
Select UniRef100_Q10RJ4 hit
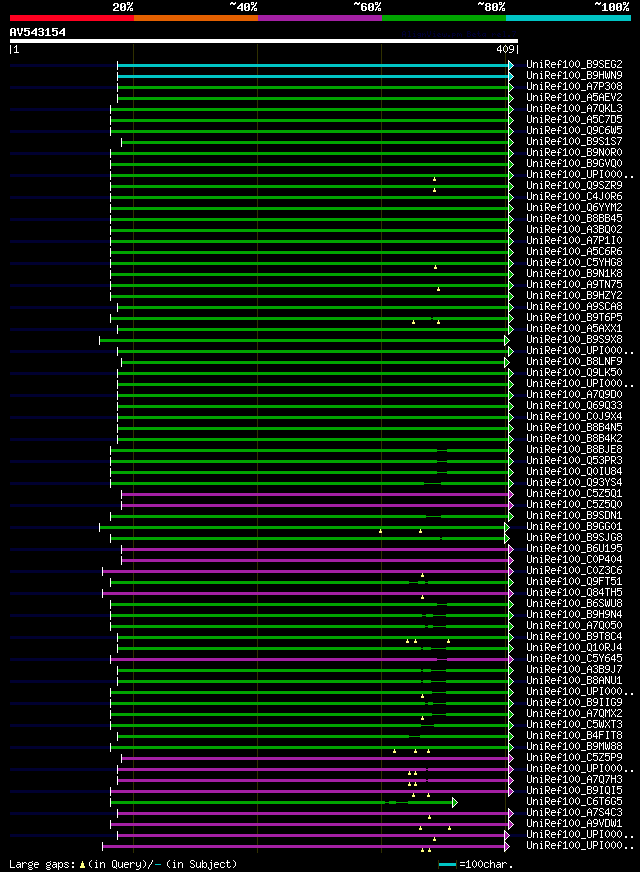click(x=574, y=647)
